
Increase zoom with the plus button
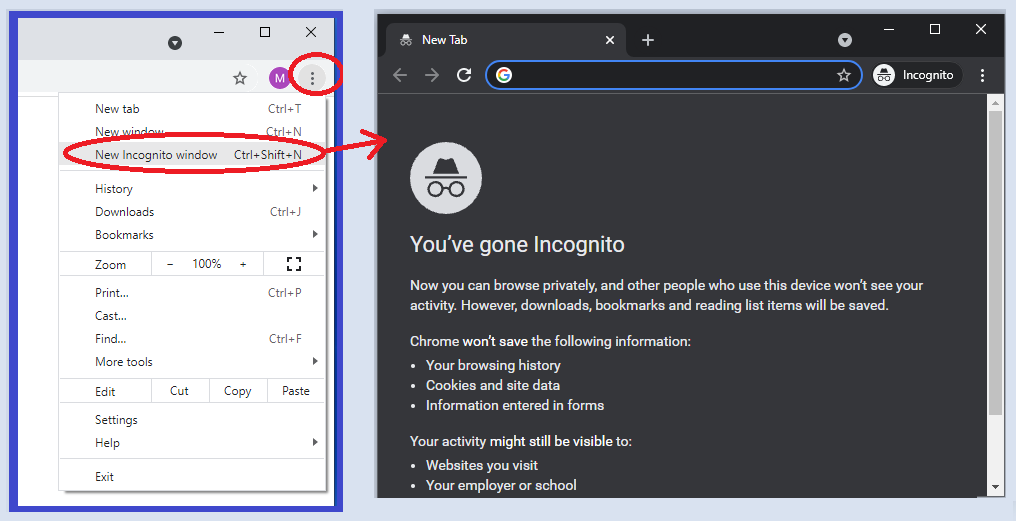pyautogui.click(x=243, y=264)
